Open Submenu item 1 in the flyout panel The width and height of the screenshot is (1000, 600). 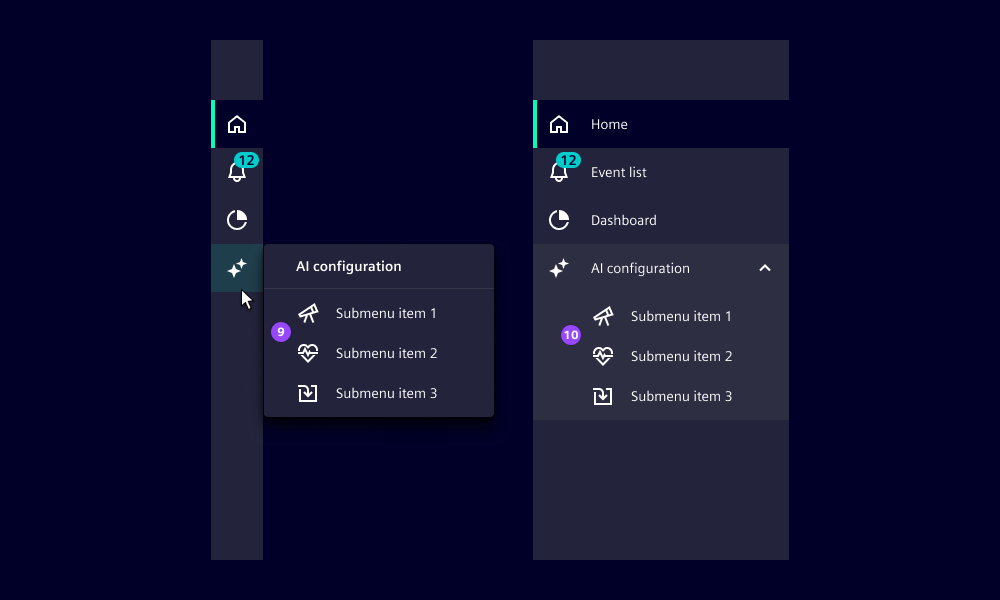(386, 313)
